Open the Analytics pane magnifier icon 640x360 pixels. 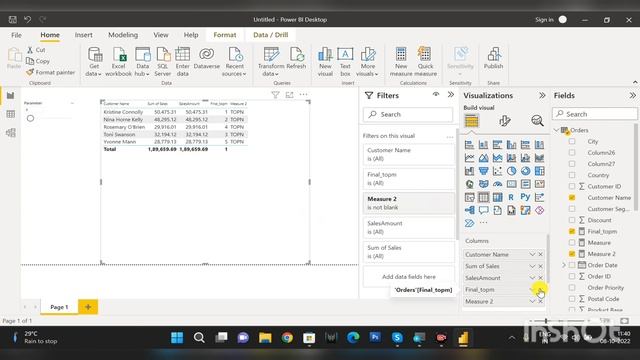[x=537, y=121]
